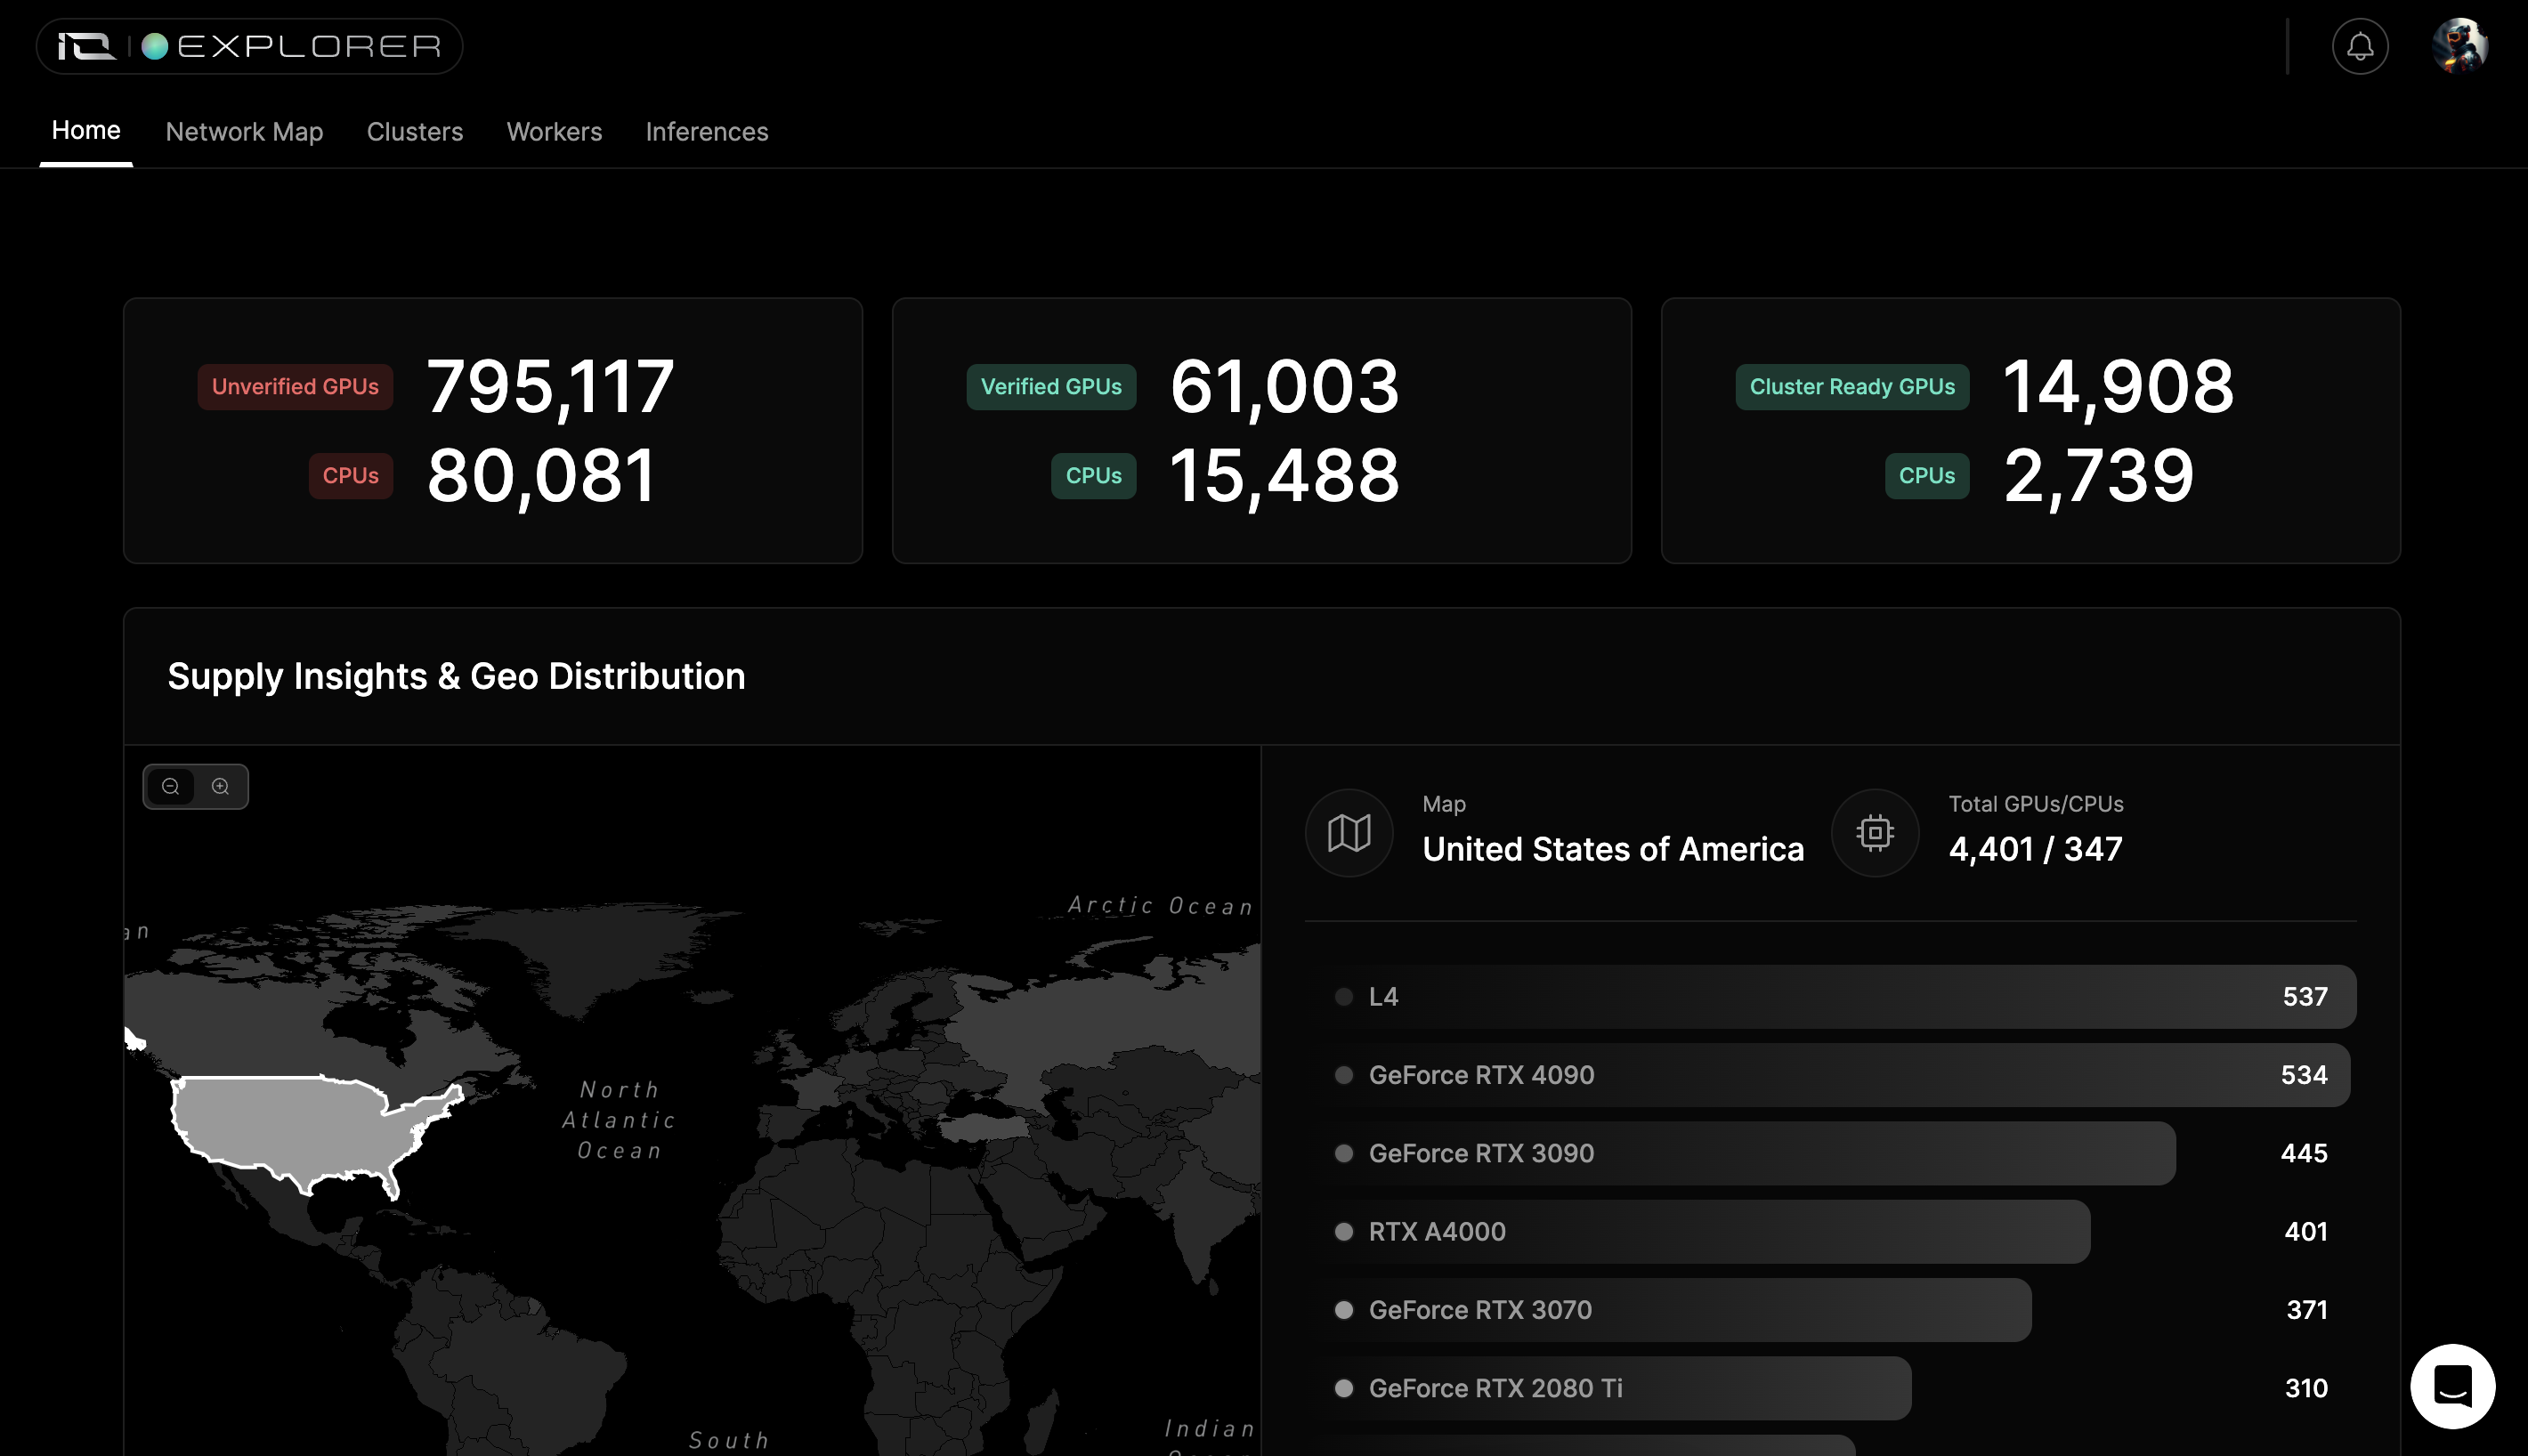
Task: Click the notification bell icon
Action: [2359, 46]
